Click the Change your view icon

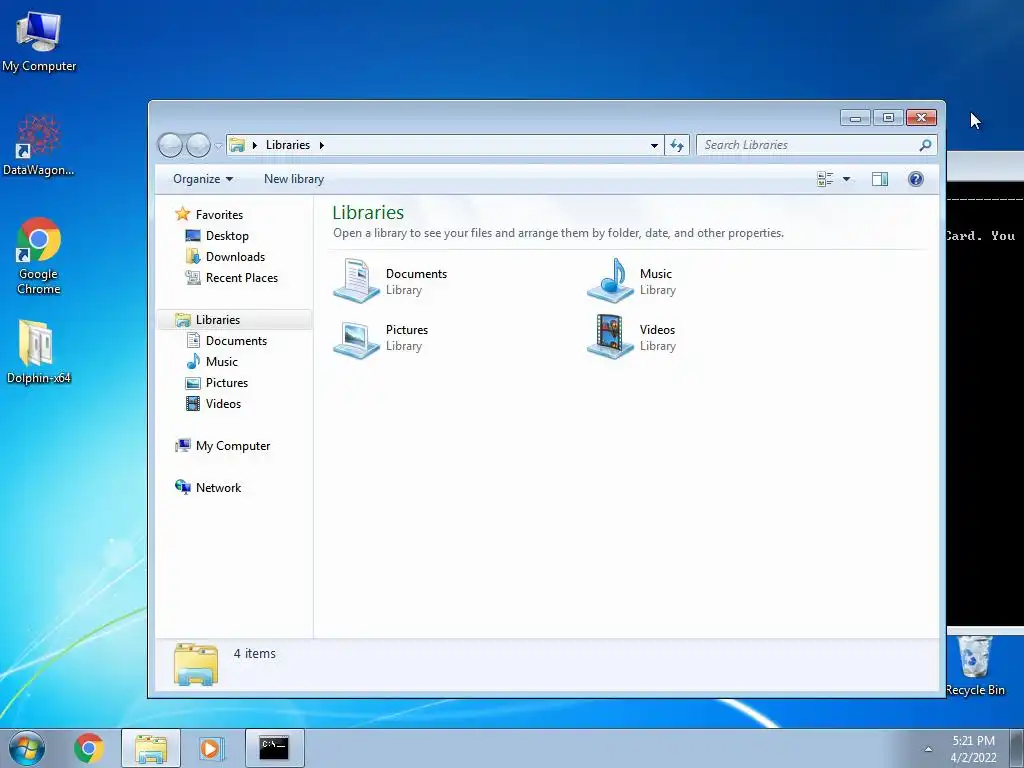825,179
